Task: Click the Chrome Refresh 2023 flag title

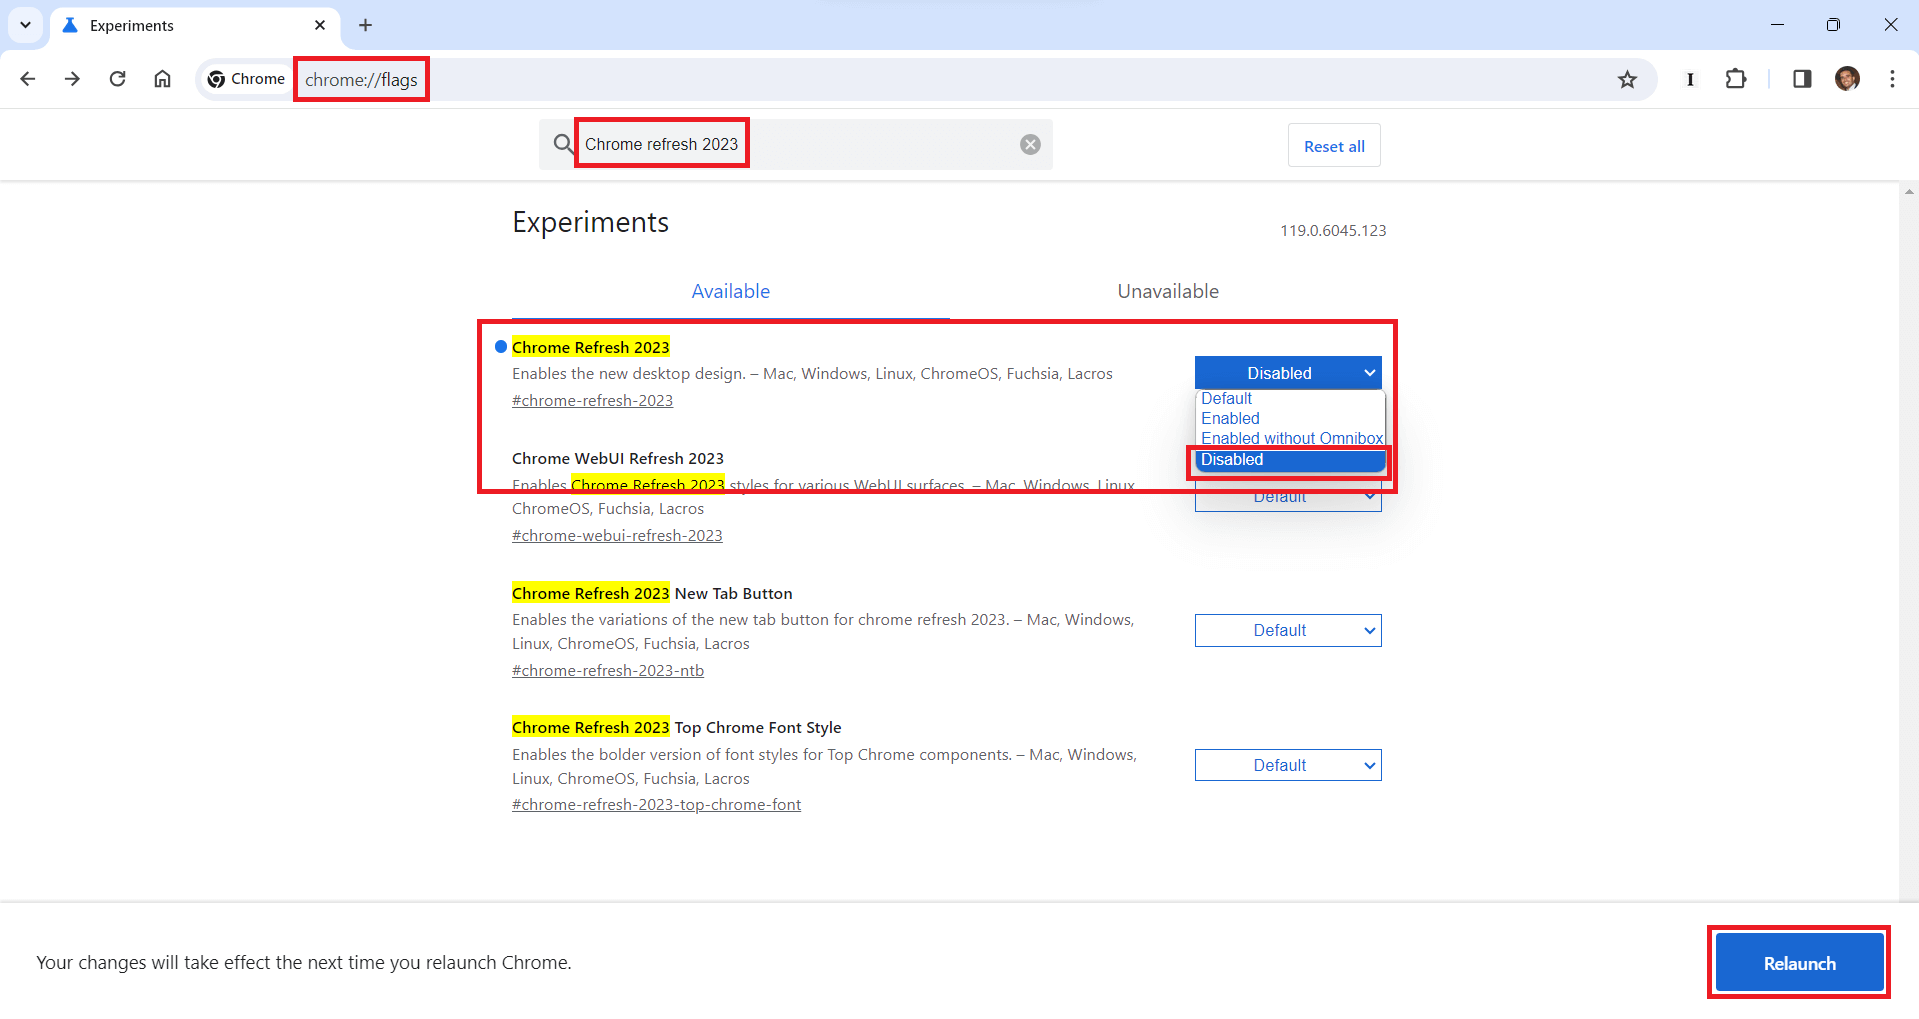Action: (590, 347)
